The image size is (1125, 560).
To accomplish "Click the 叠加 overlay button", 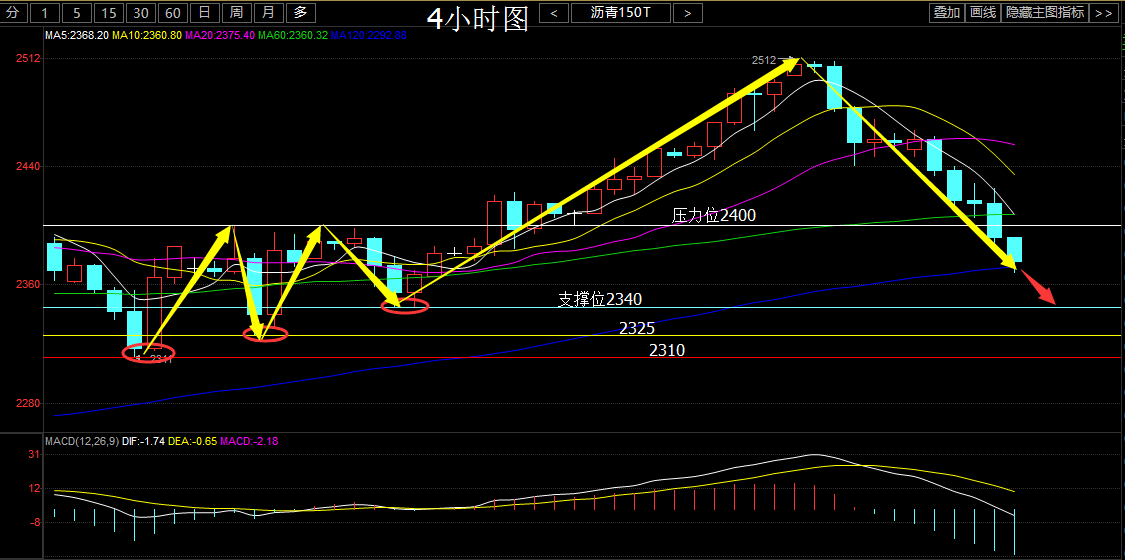I will 946,13.
